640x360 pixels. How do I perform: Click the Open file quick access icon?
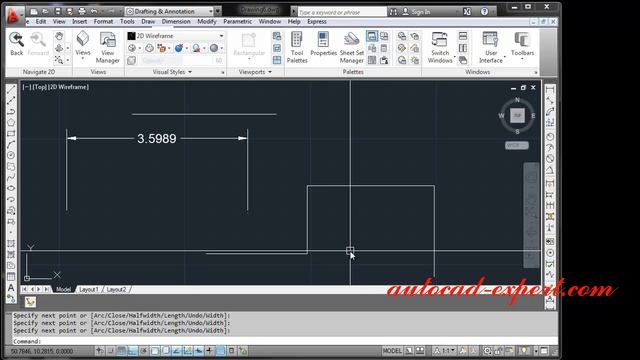45,11
